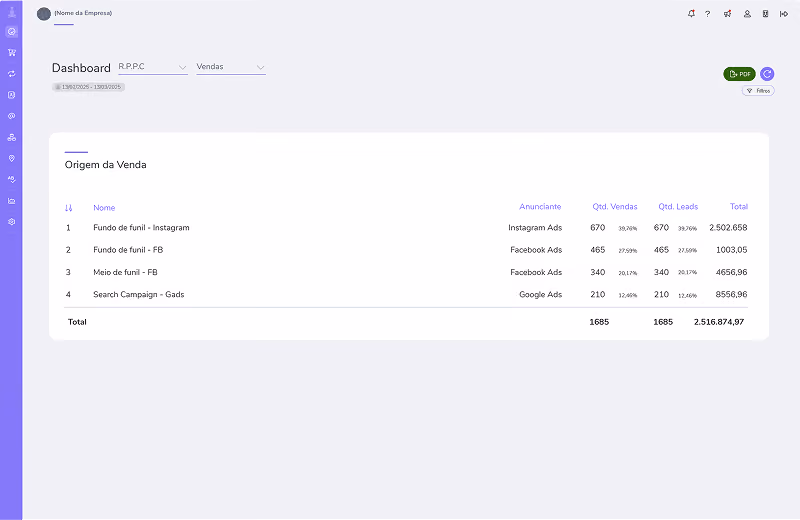Open the app logo at sidebar top
Image resolution: width=800 pixels, height=520 pixels.
coord(12,12)
